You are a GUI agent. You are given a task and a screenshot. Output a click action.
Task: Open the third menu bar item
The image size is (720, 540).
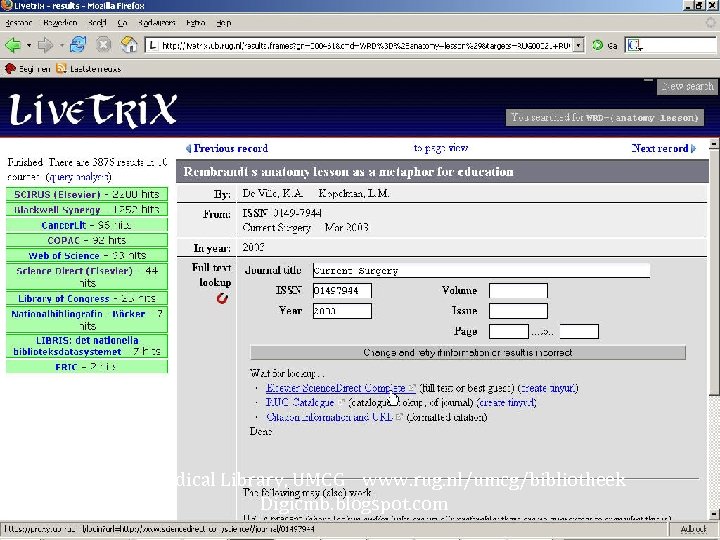tap(97, 22)
